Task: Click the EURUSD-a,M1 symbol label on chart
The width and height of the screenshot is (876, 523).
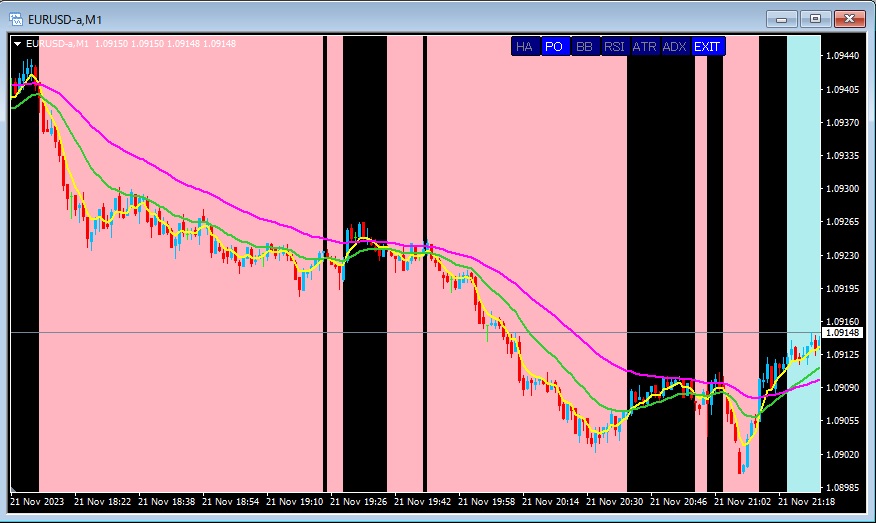Action: click(58, 44)
